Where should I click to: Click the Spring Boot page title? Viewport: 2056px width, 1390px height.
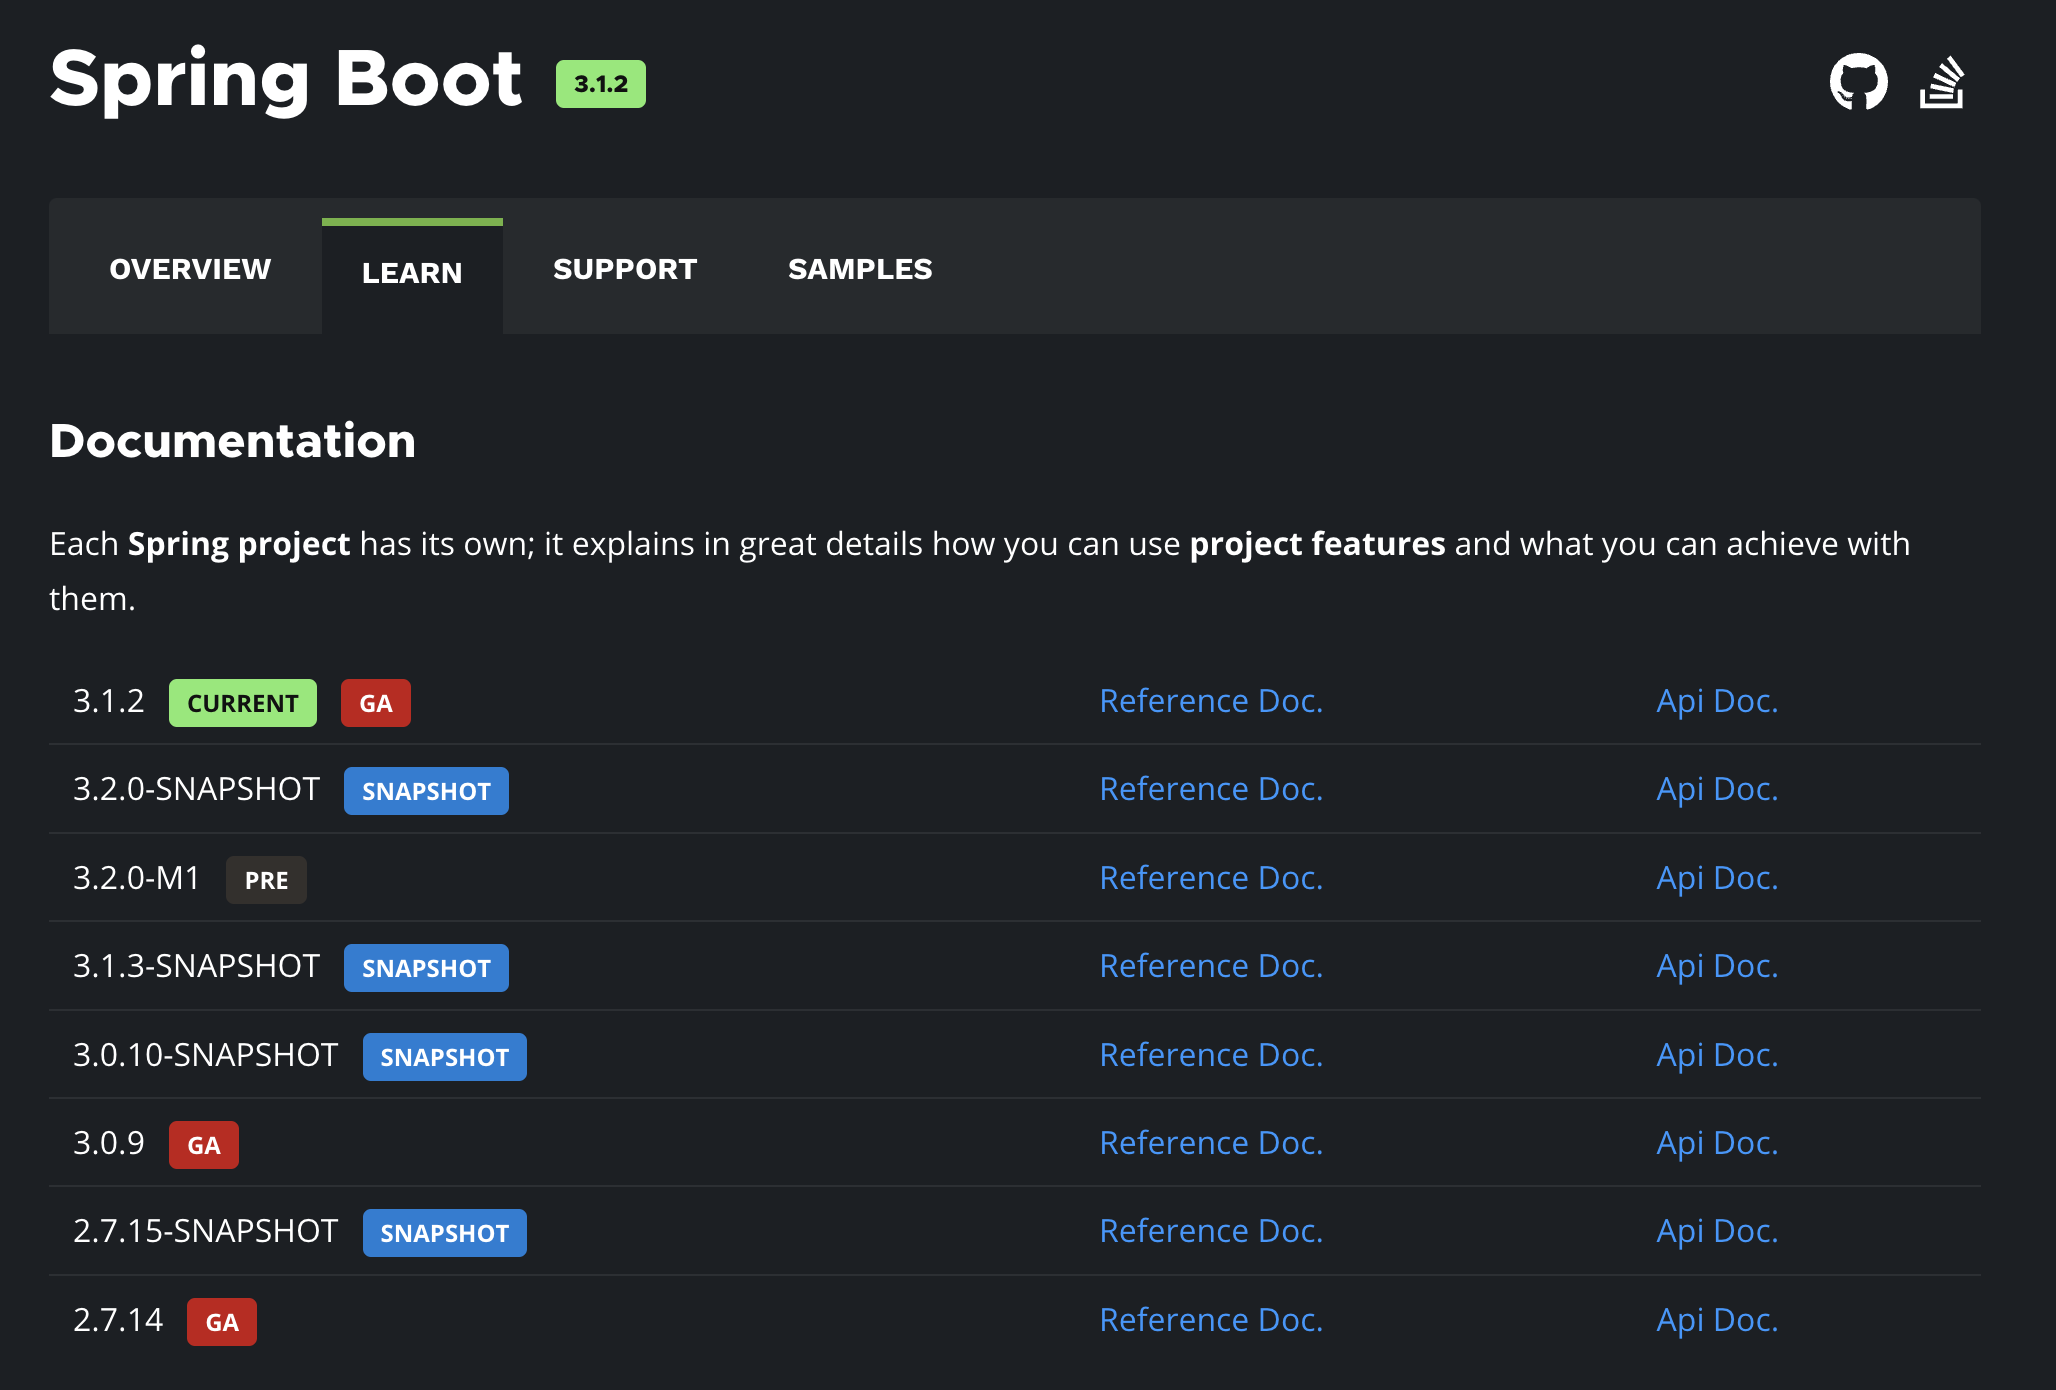point(286,80)
